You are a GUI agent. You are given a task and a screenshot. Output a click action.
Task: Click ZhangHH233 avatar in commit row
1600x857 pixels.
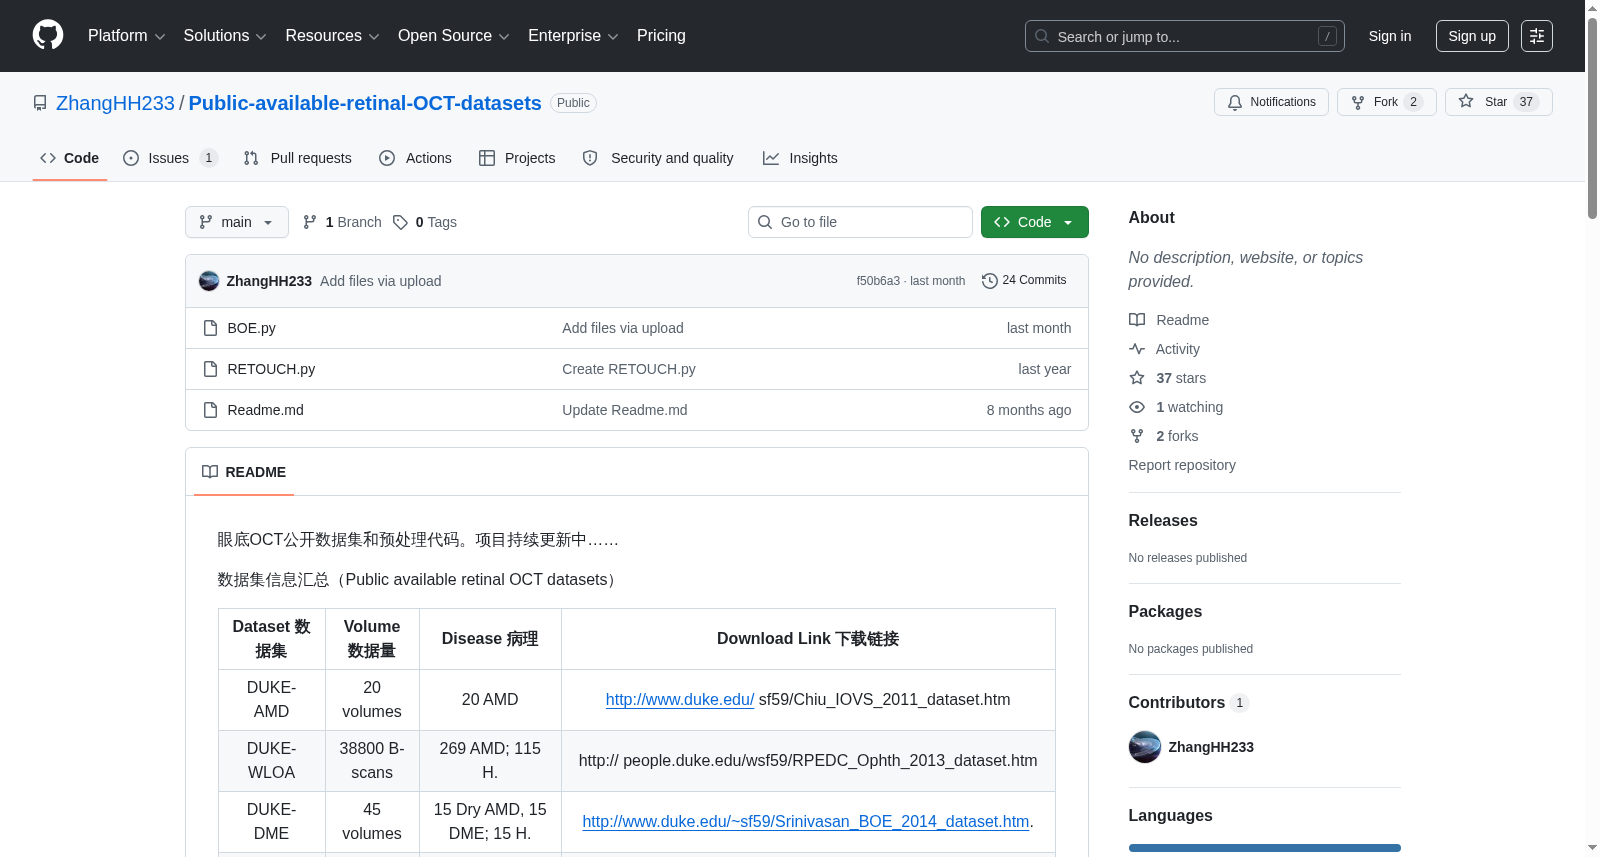(209, 281)
